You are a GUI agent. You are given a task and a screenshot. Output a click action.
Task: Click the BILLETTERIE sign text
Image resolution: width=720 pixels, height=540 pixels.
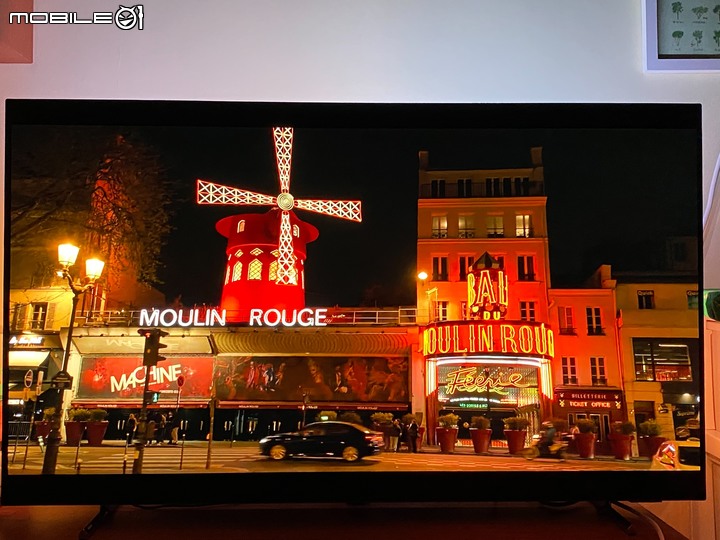click(x=589, y=396)
